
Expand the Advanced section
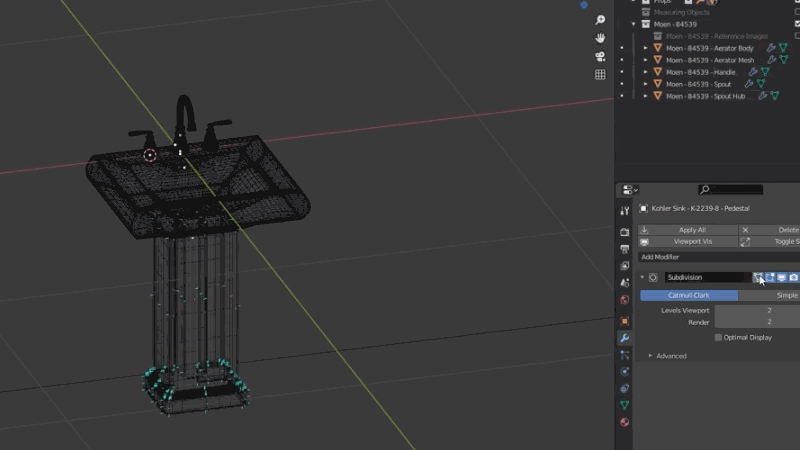[650, 356]
